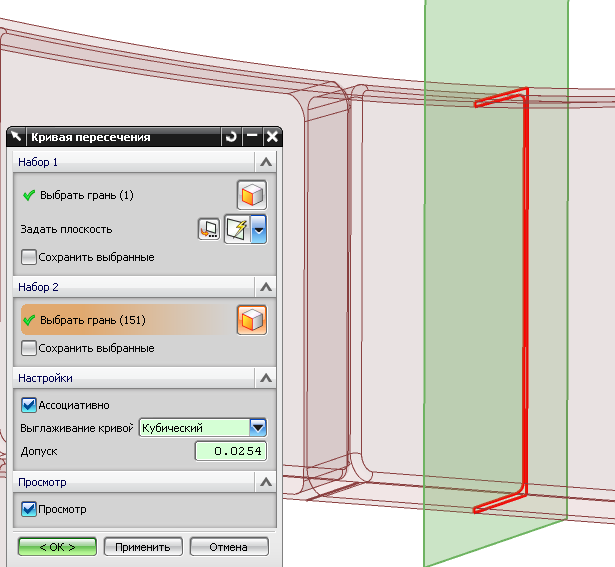The width and height of the screenshot is (615, 567).
Task: Uncheck the Просмотр checkbox
Action: (29, 509)
